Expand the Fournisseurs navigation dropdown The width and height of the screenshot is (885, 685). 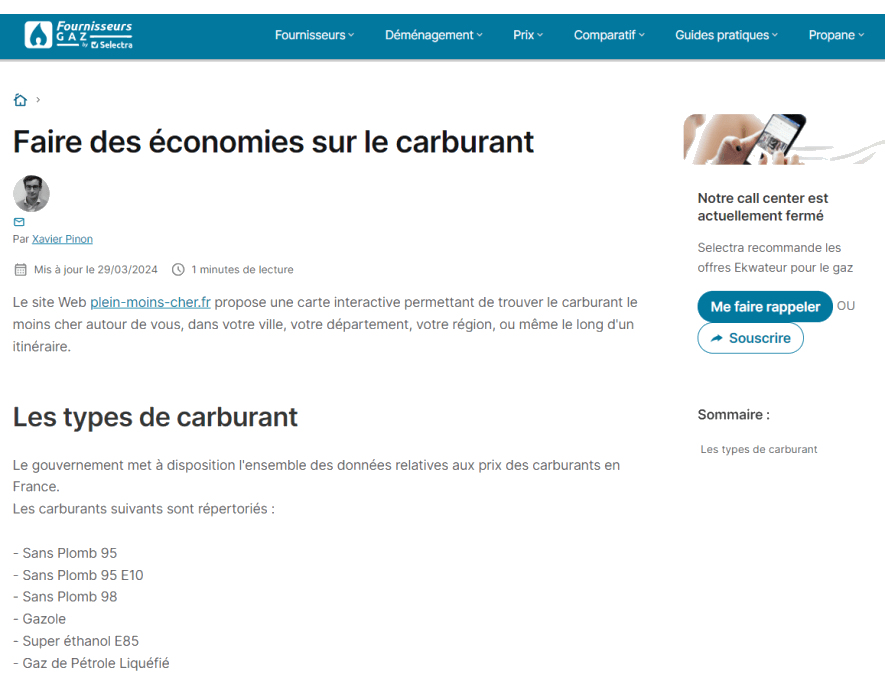(x=314, y=35)
